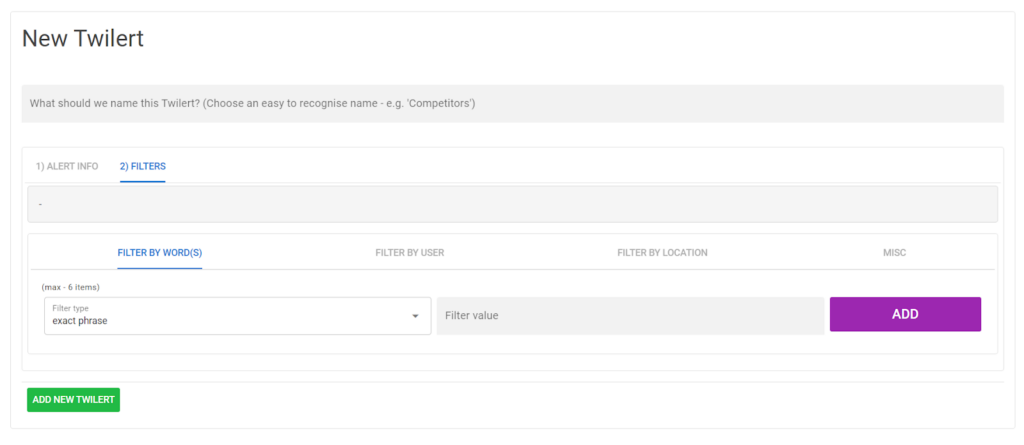Open the FILTER BY WORD(S) tab
Screen dimensions: 1024x445
pos(160,253)
